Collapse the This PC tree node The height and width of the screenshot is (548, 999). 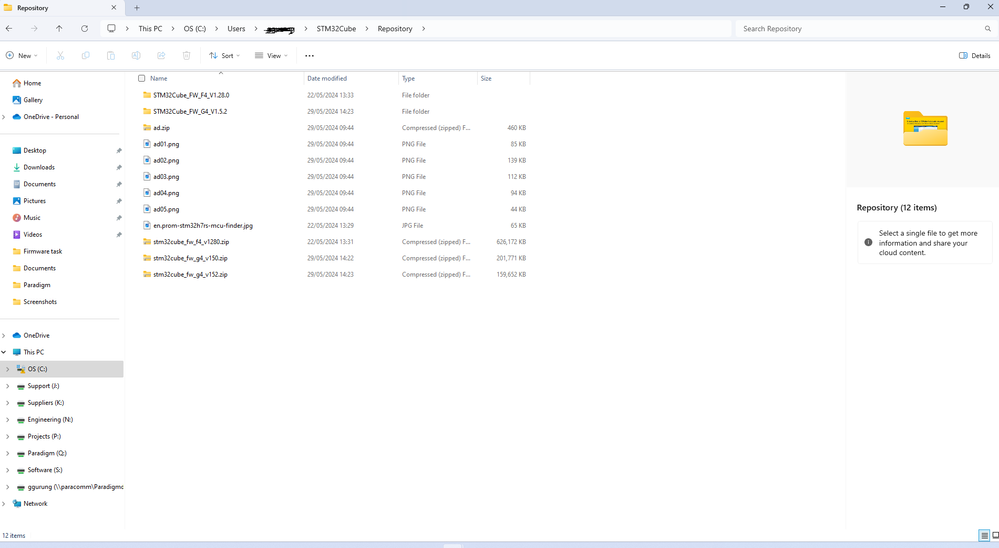click(x=4, y=352)
